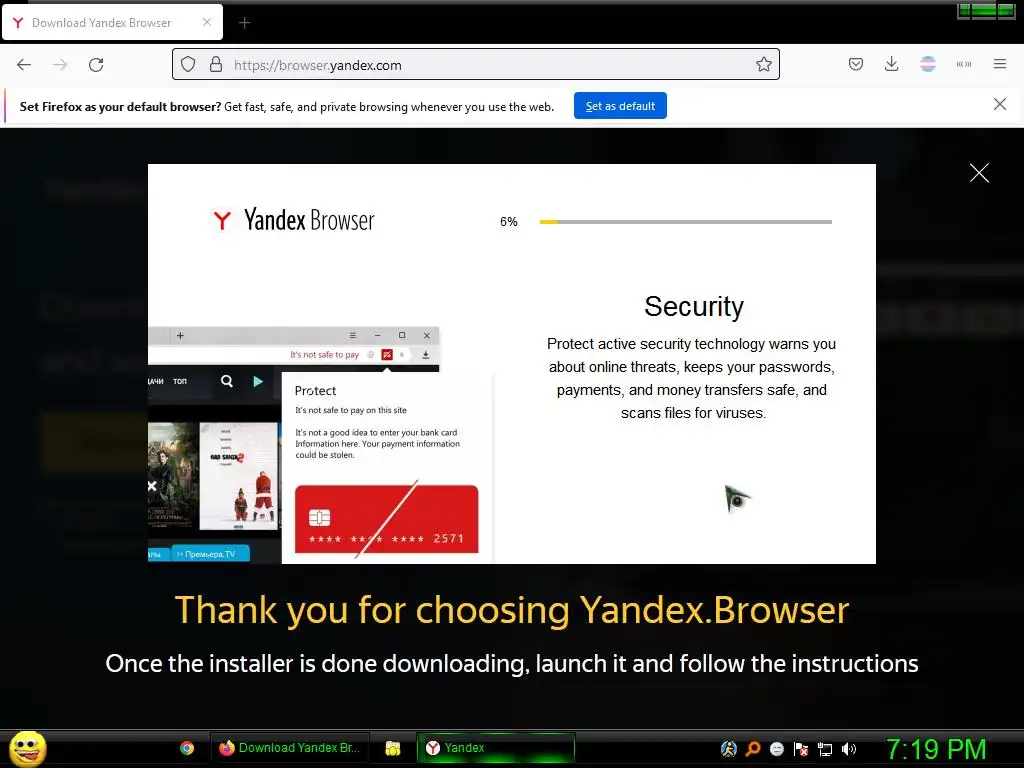Launch Chrome from the taskbar
1024x768 pixels.
tap(187, 748)
